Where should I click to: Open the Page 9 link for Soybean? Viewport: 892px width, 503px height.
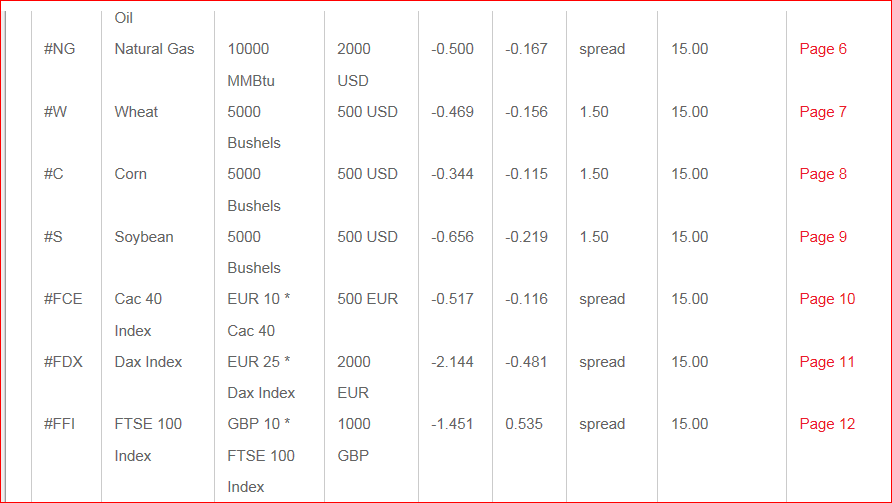(x=823, y=237)
